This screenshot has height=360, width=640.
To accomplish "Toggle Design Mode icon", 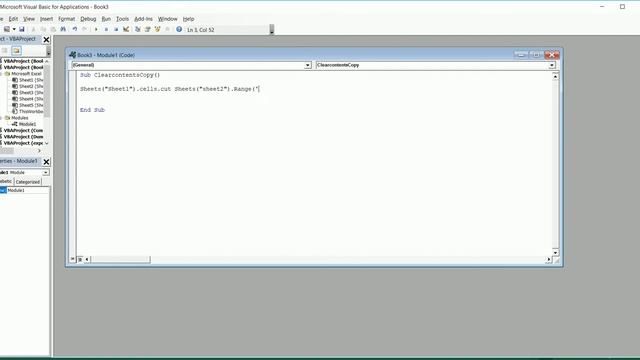I will (126, 29).
